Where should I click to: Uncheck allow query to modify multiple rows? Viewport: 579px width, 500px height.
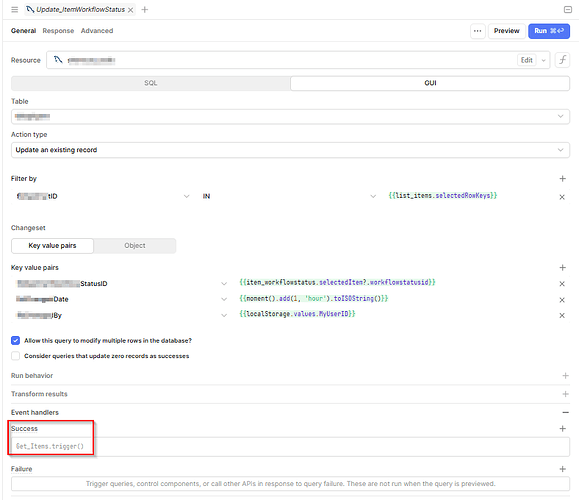(15, 340)
